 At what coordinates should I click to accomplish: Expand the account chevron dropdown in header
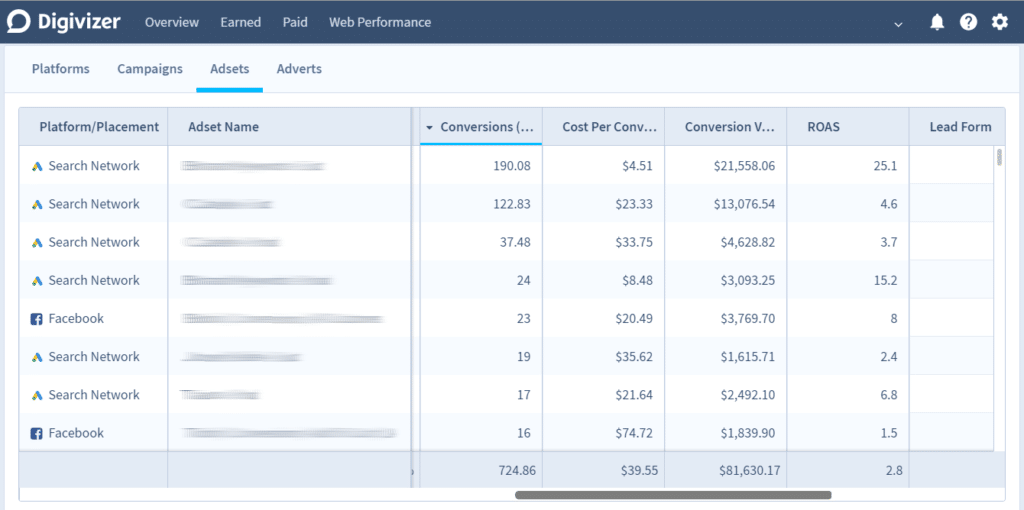click(898, 23)
